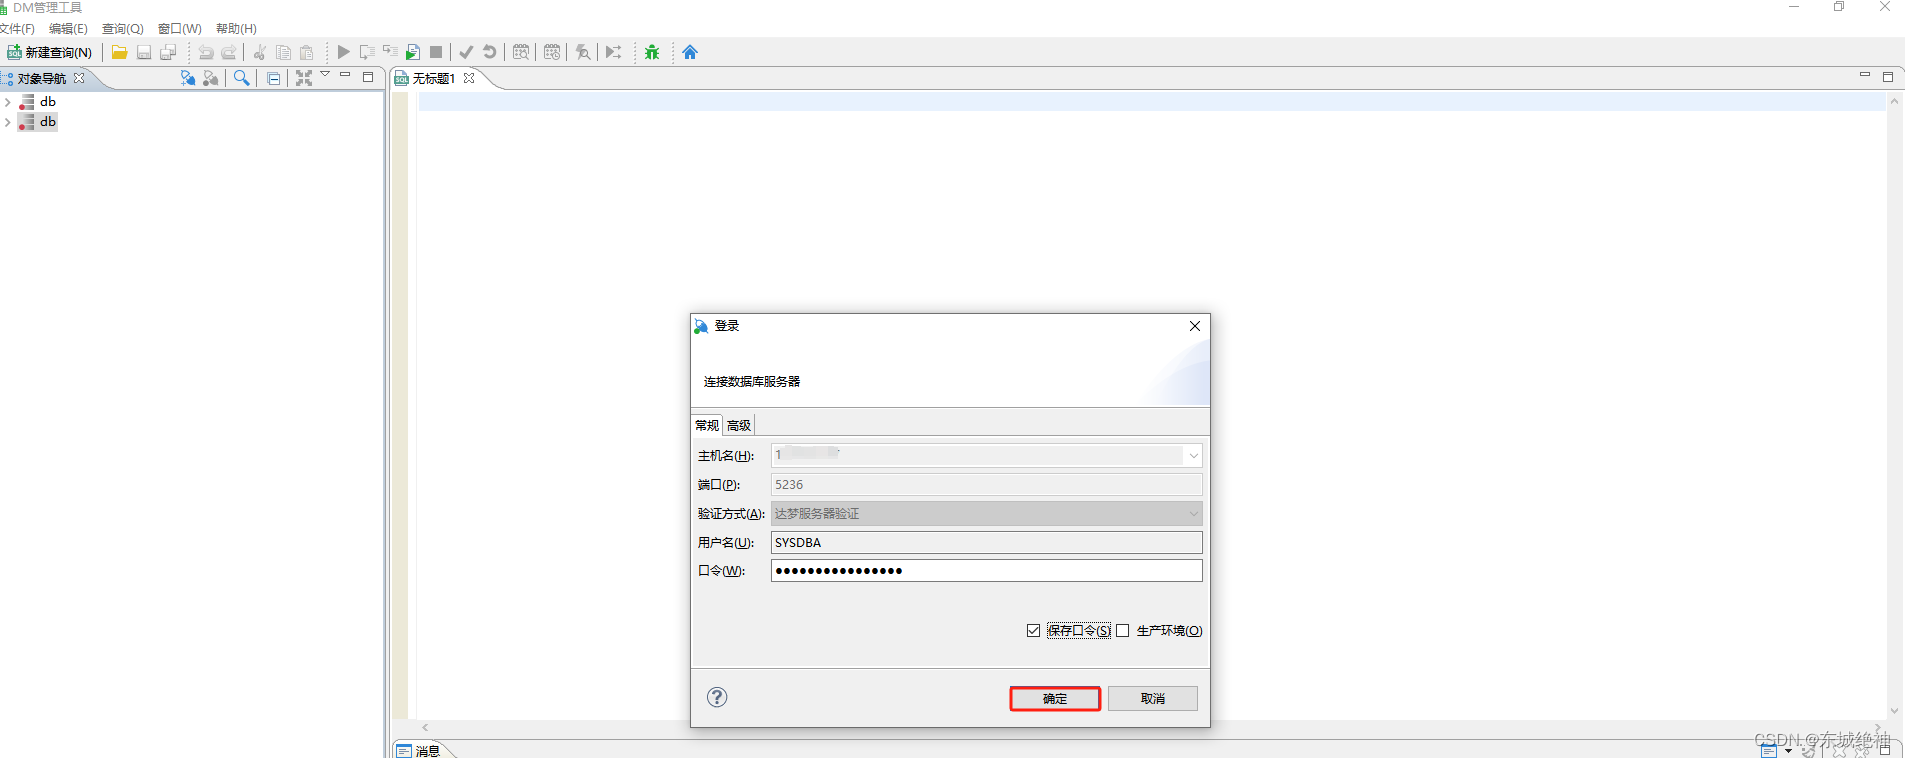Click the lightning magnifier toolbar icon
The width and height of the screenshot is (1905, 758).
(583, 52)
